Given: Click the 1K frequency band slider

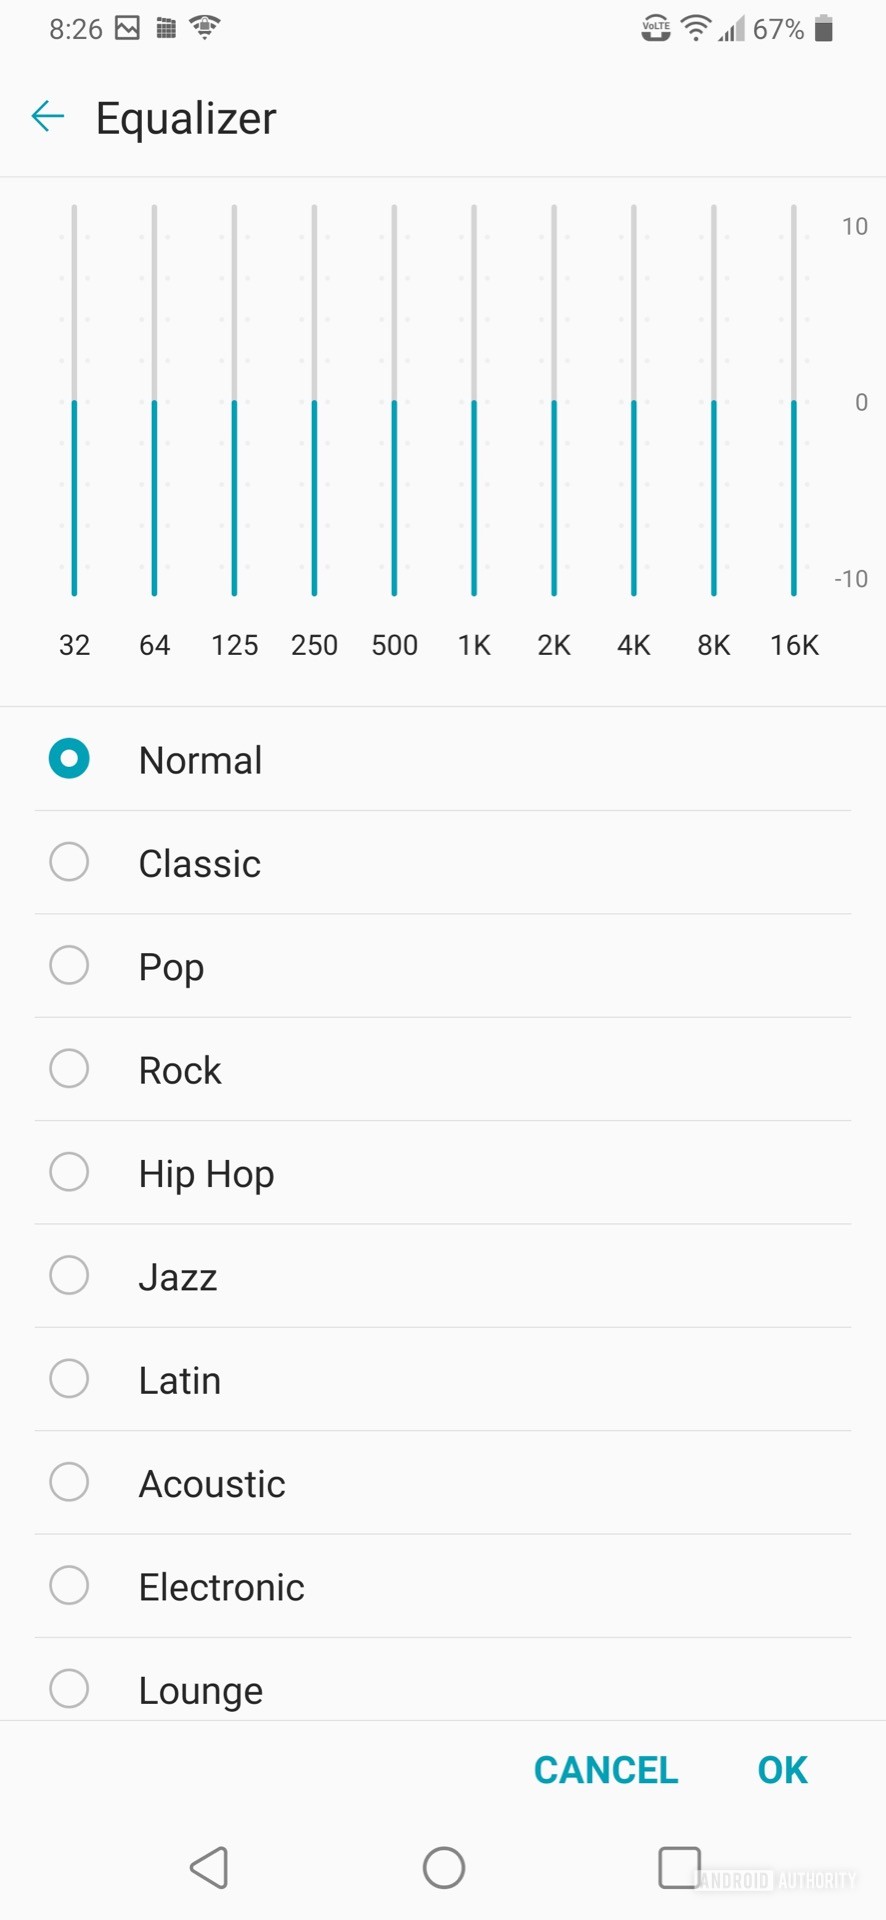Looking at the screenshot, I should point(474,401).
